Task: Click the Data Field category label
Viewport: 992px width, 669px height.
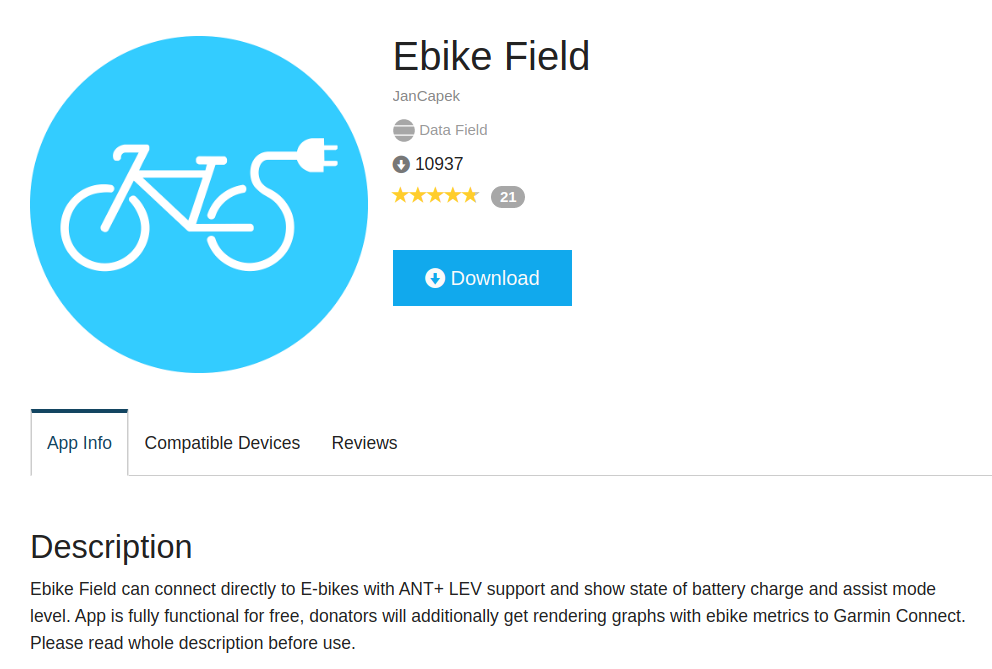Action: pos(453,130)
